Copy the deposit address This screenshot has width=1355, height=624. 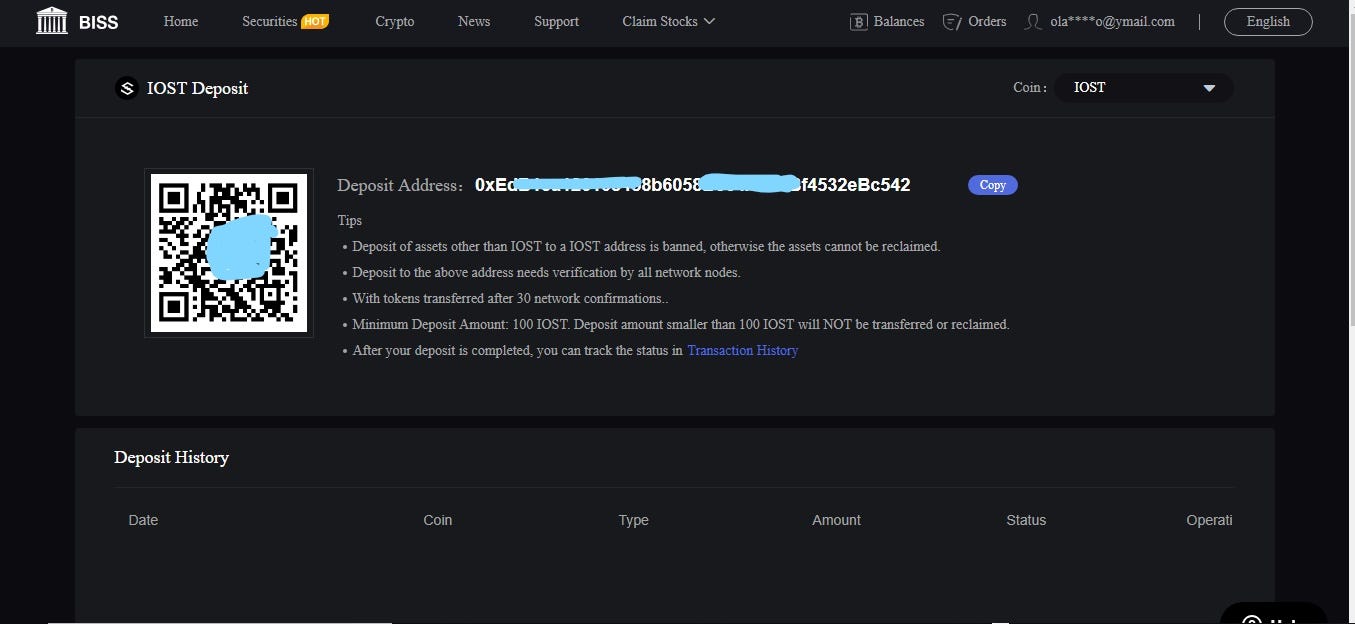pyautogui.click(x=992, y=185)
